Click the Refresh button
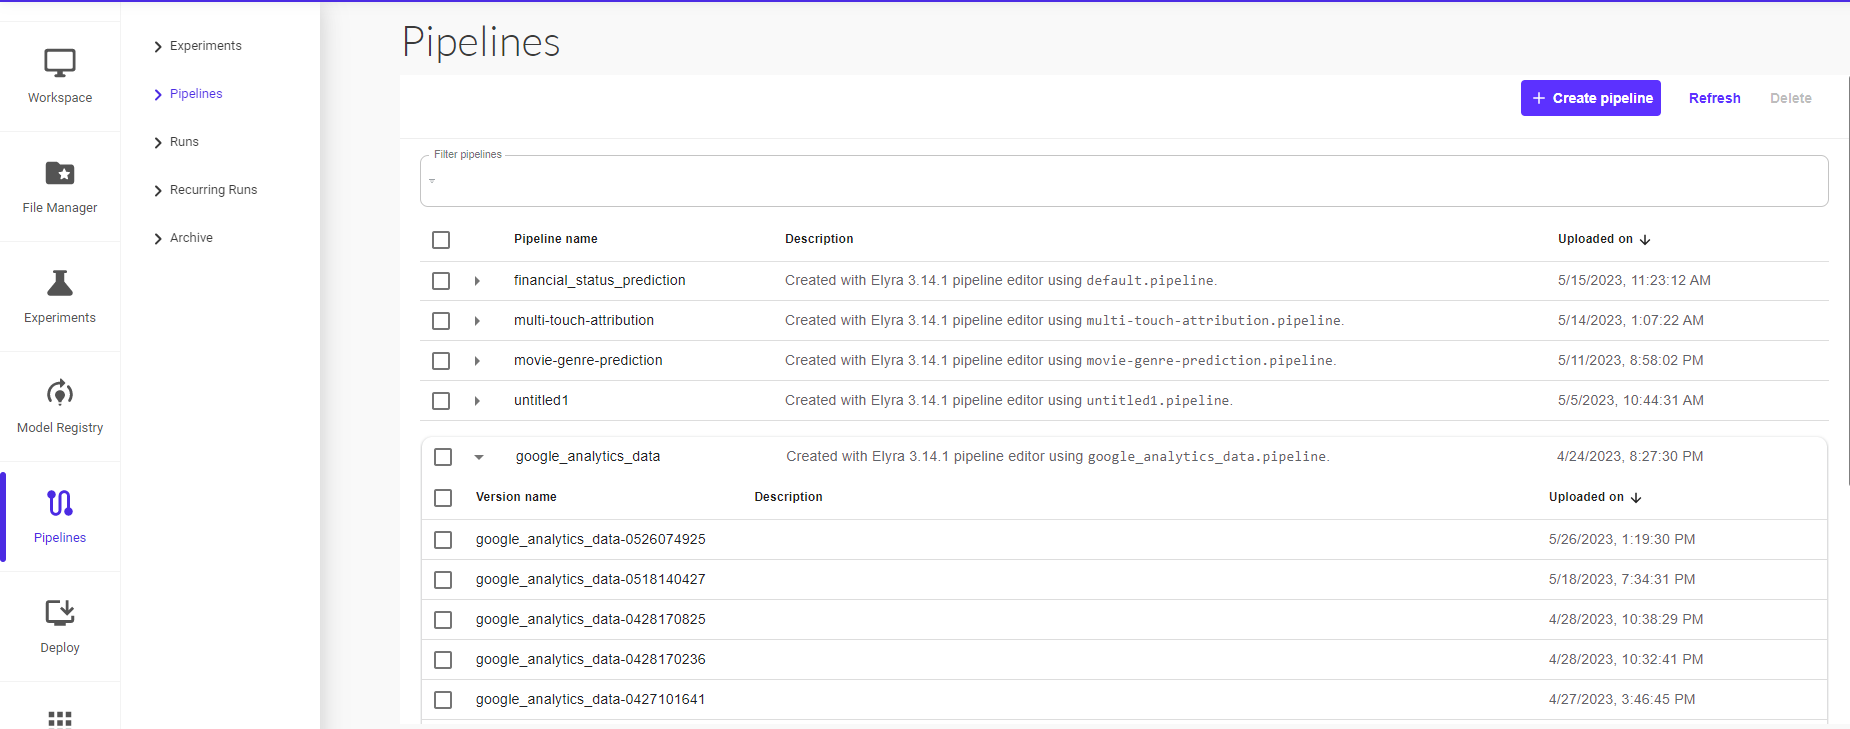The height and width of the screenshot is (729, 1850). [1715, 98]
